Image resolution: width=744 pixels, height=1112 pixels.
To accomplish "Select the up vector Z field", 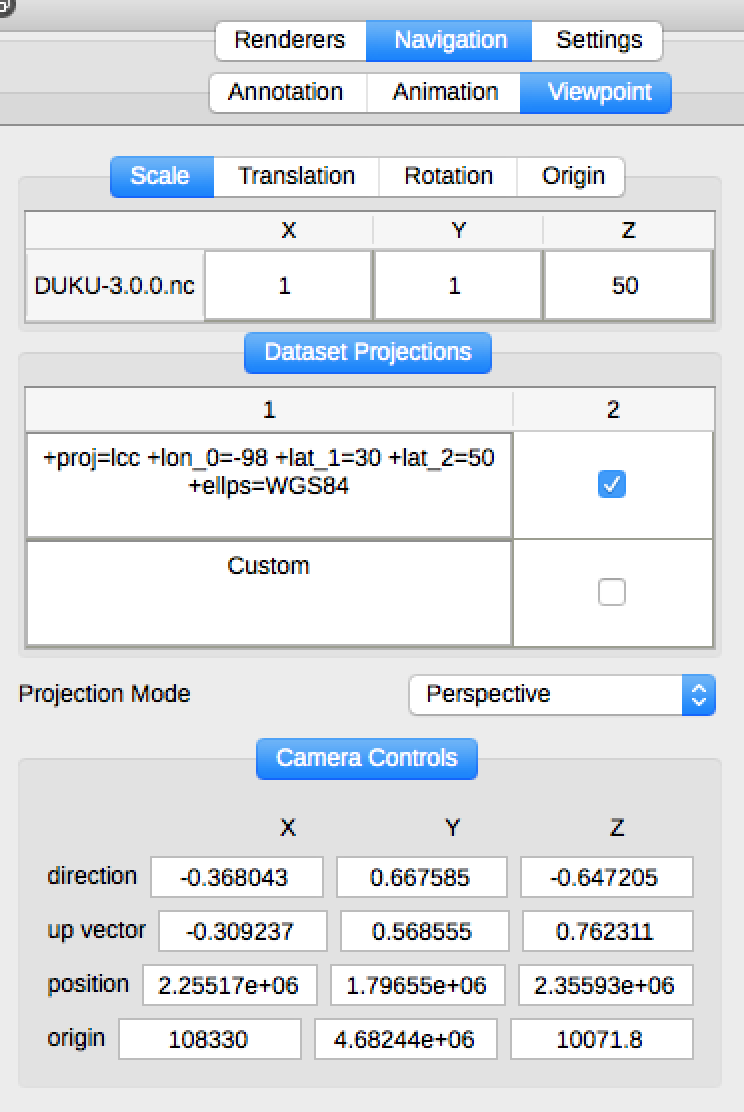I will click(606, 932).
